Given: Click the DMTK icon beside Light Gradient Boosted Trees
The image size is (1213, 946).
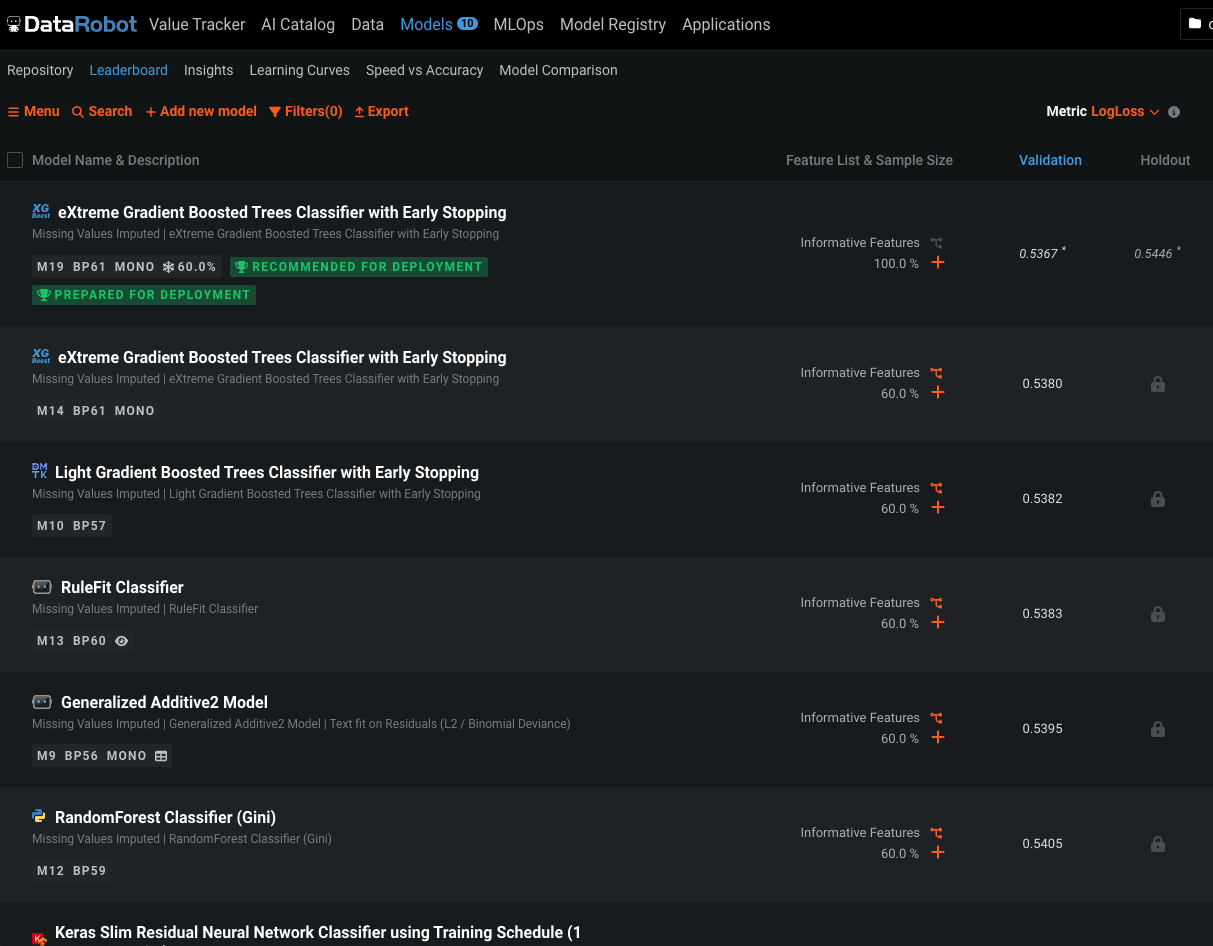Looking at the screenshot, I should (x=40, y=471).
